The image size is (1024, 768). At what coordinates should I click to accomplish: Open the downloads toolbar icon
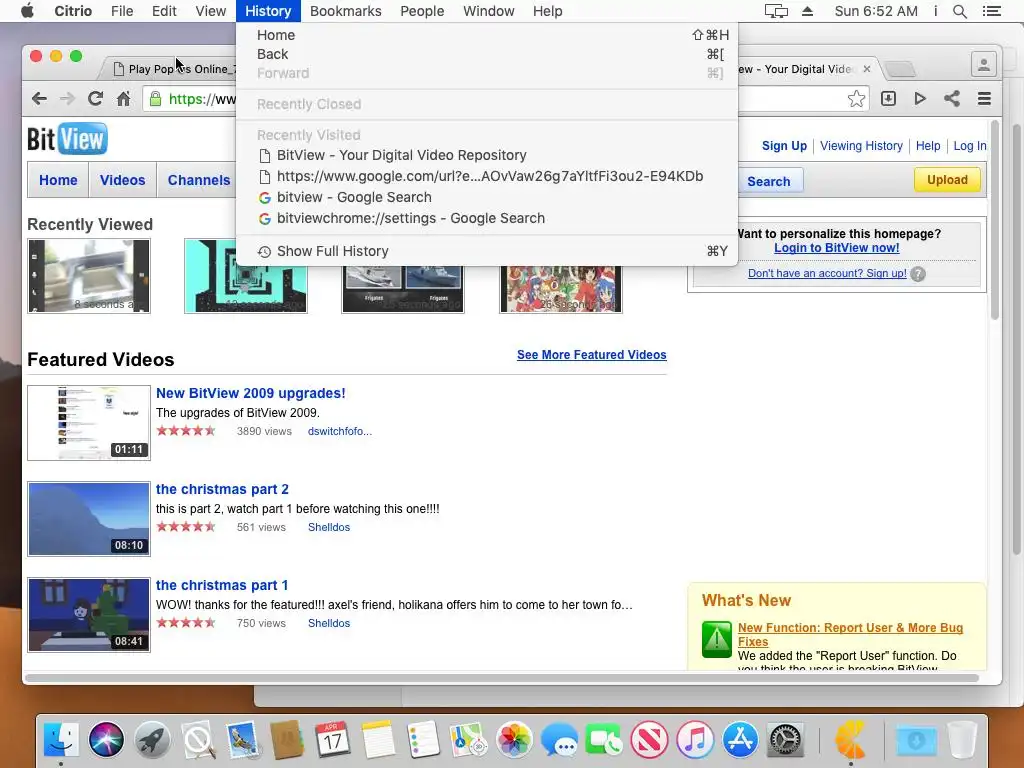[x=888, y=99]
